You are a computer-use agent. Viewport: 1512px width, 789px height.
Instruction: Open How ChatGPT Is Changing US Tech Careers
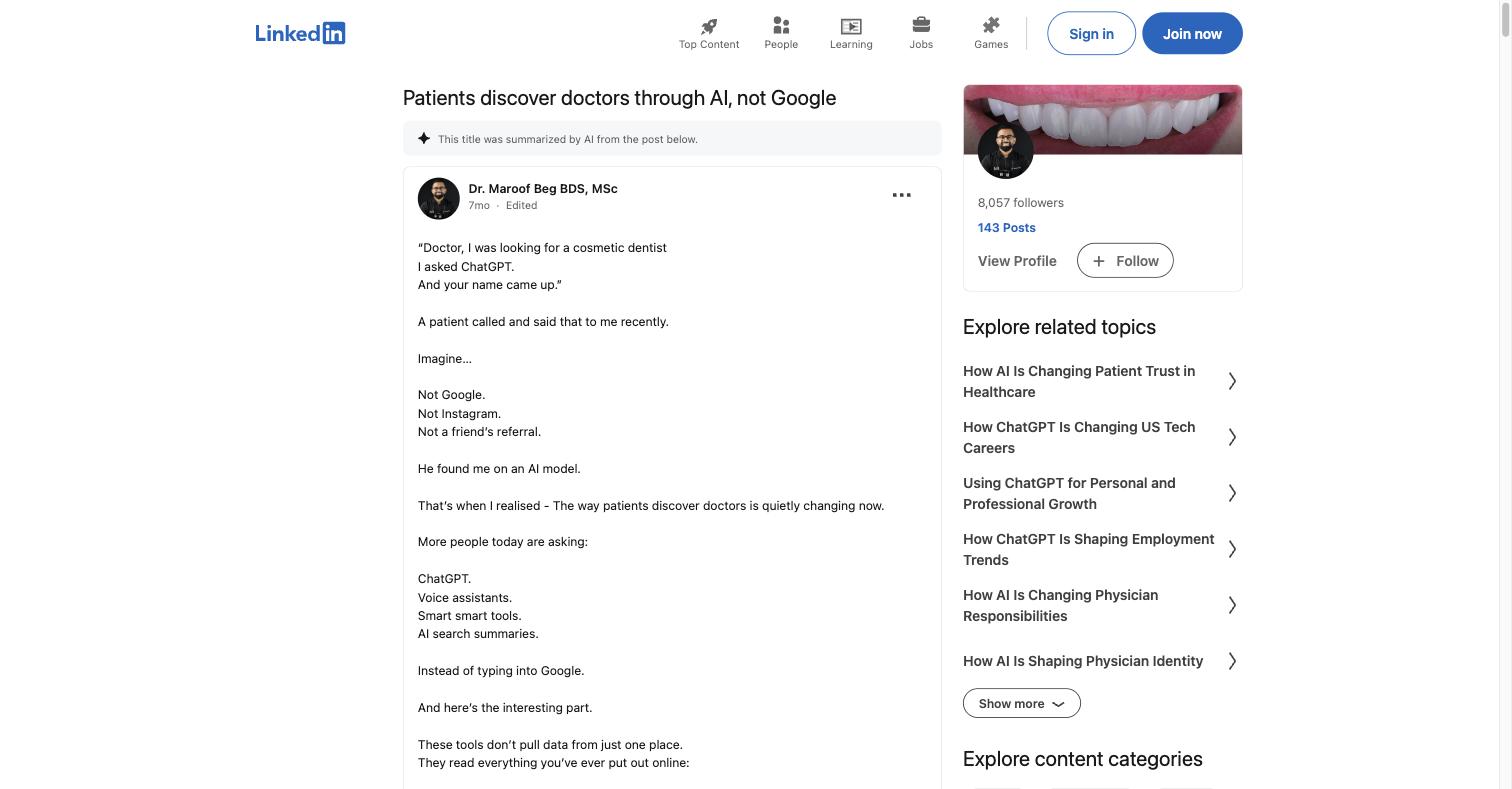pyautogui.click(x=1079, y=437)
